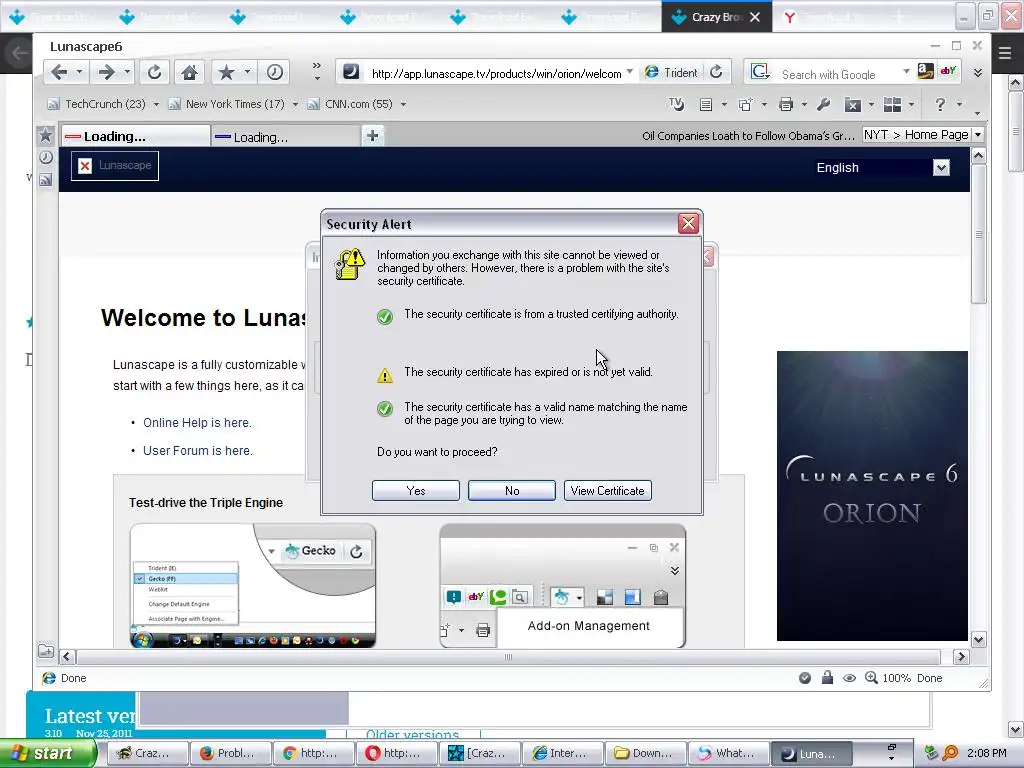Reload page using main toolbar refresh icon
The height and width of the screenshot is (768, 1024).
click(154, 72)
